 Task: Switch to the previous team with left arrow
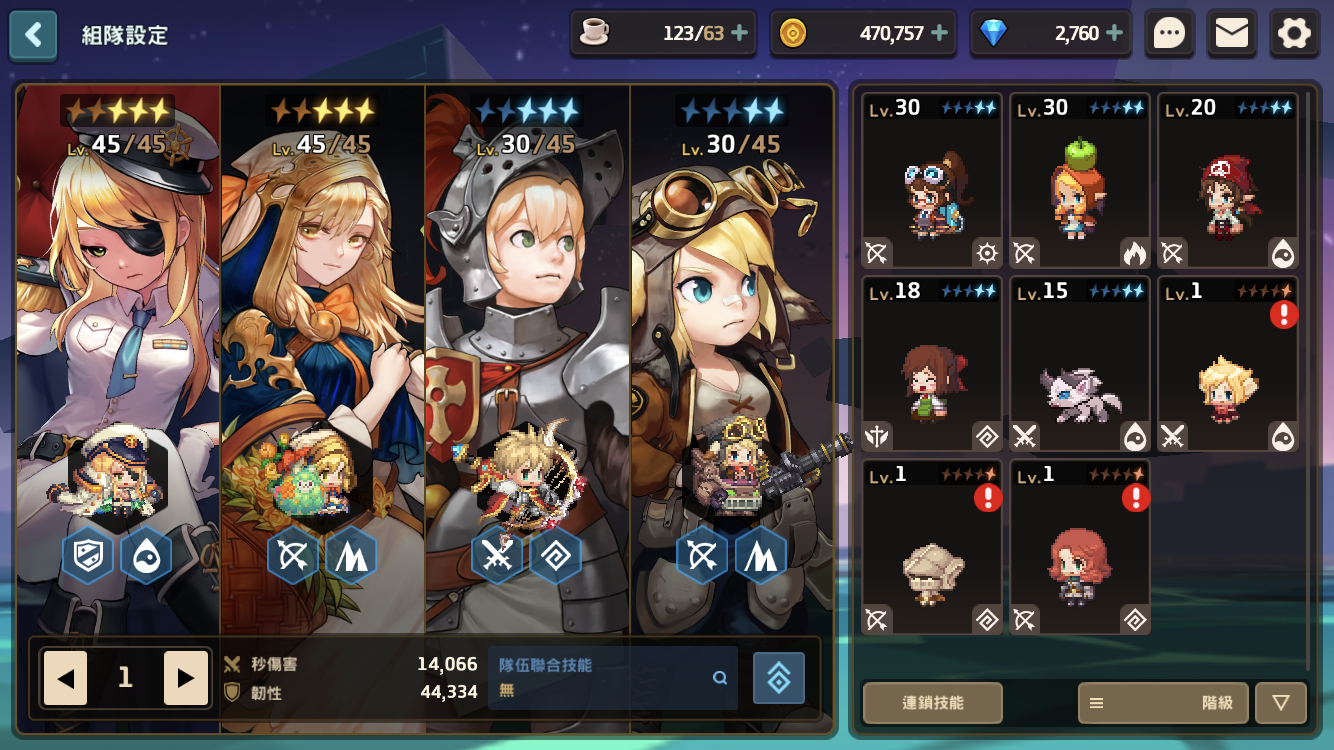pos(65,678)
